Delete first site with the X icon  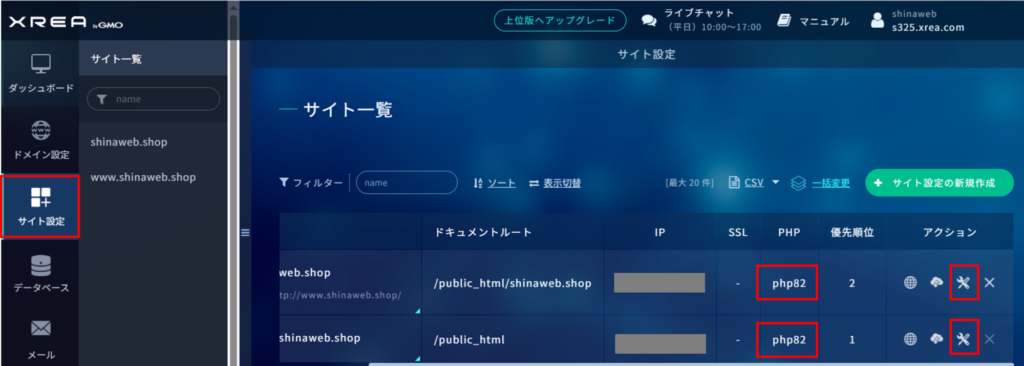989,283
